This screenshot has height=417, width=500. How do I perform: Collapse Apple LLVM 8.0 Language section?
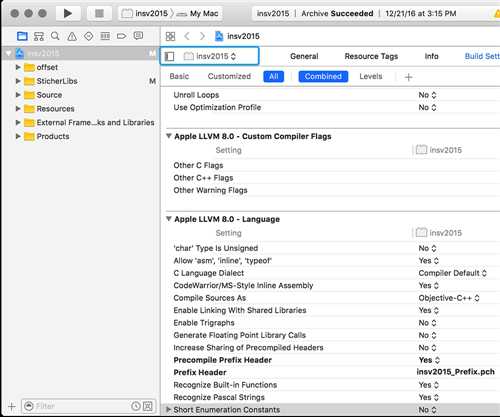coord(169,219)
